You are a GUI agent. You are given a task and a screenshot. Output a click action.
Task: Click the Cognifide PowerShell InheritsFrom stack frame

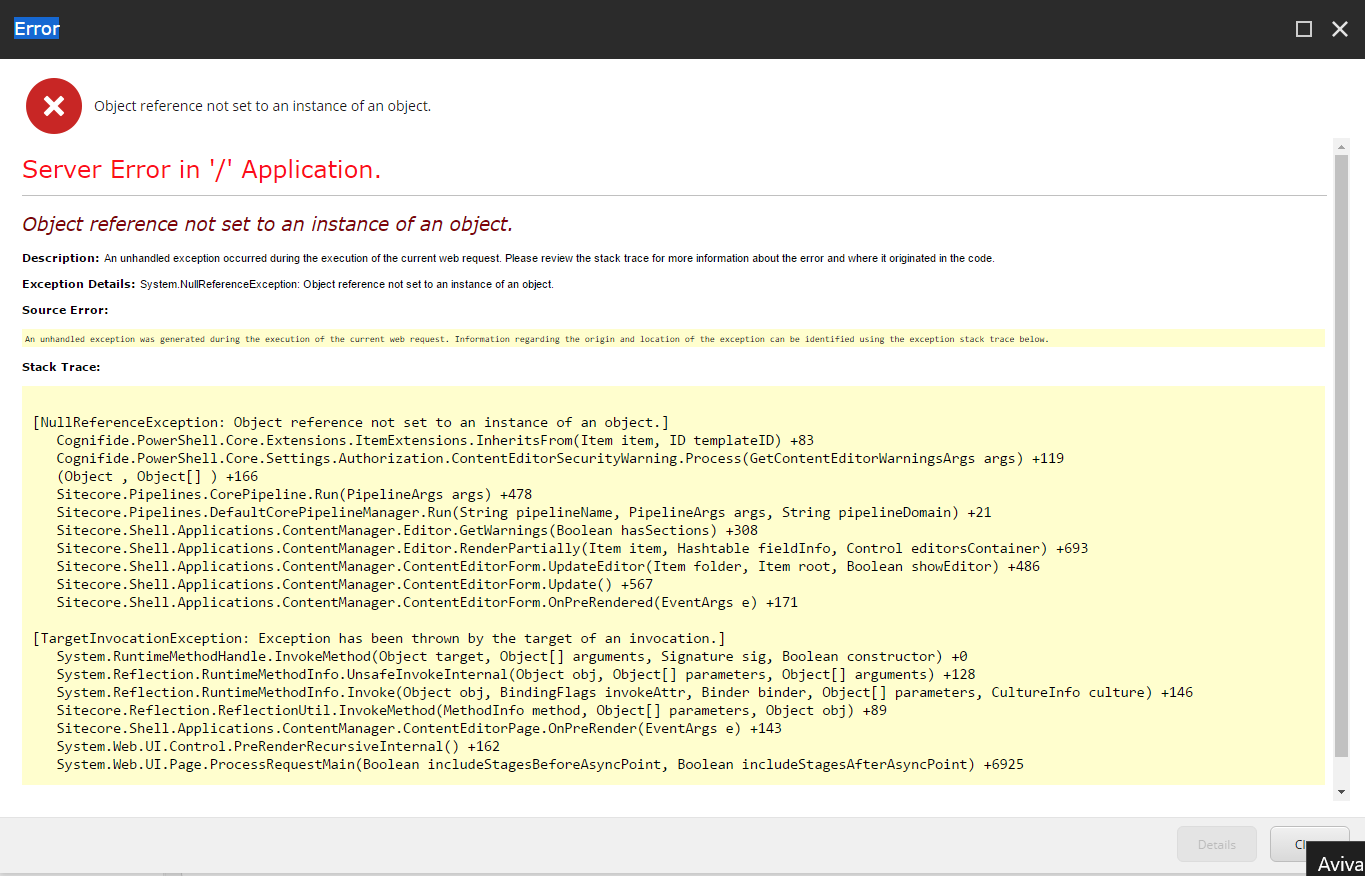tap(434, 440)
